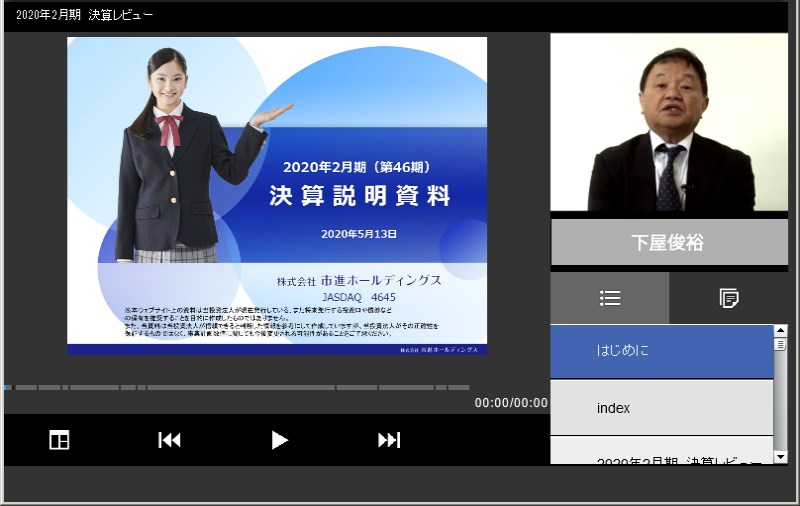The width and height of the screenshot is (800, 506).
Task: Click the chapter list scrollbar thumb
Action: pos(781,344)
